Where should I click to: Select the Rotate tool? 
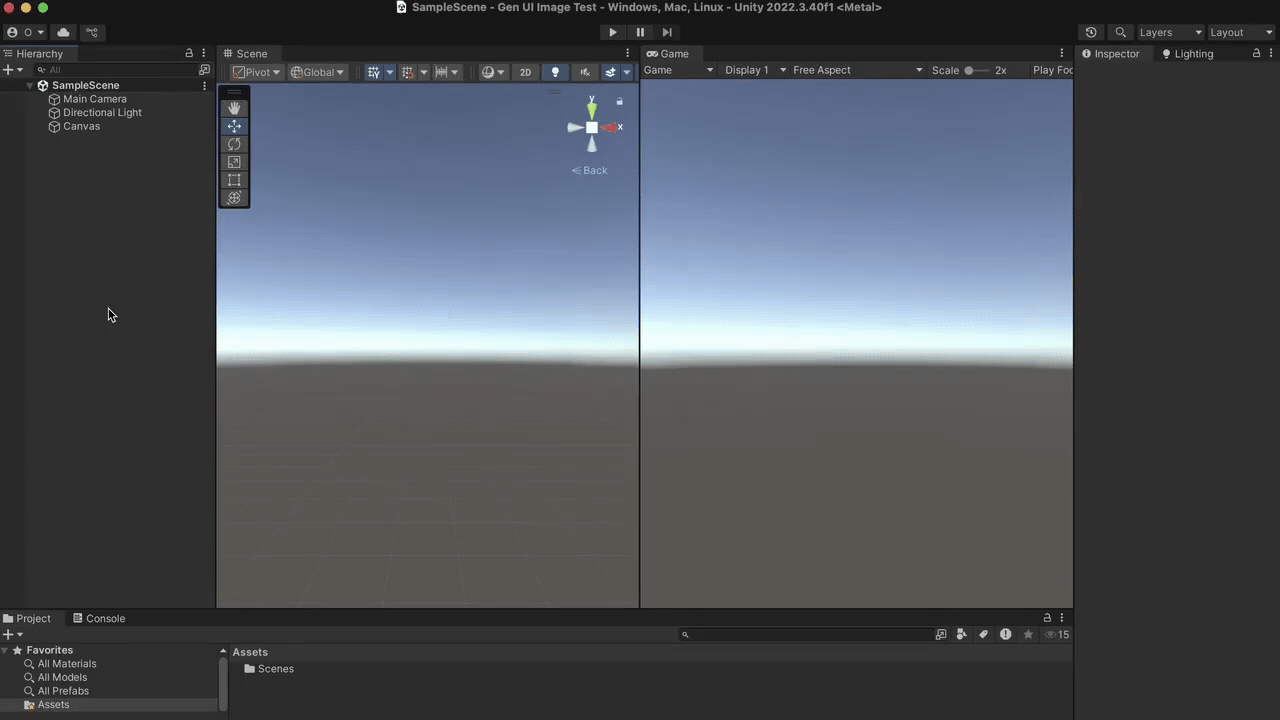[233, 144]
